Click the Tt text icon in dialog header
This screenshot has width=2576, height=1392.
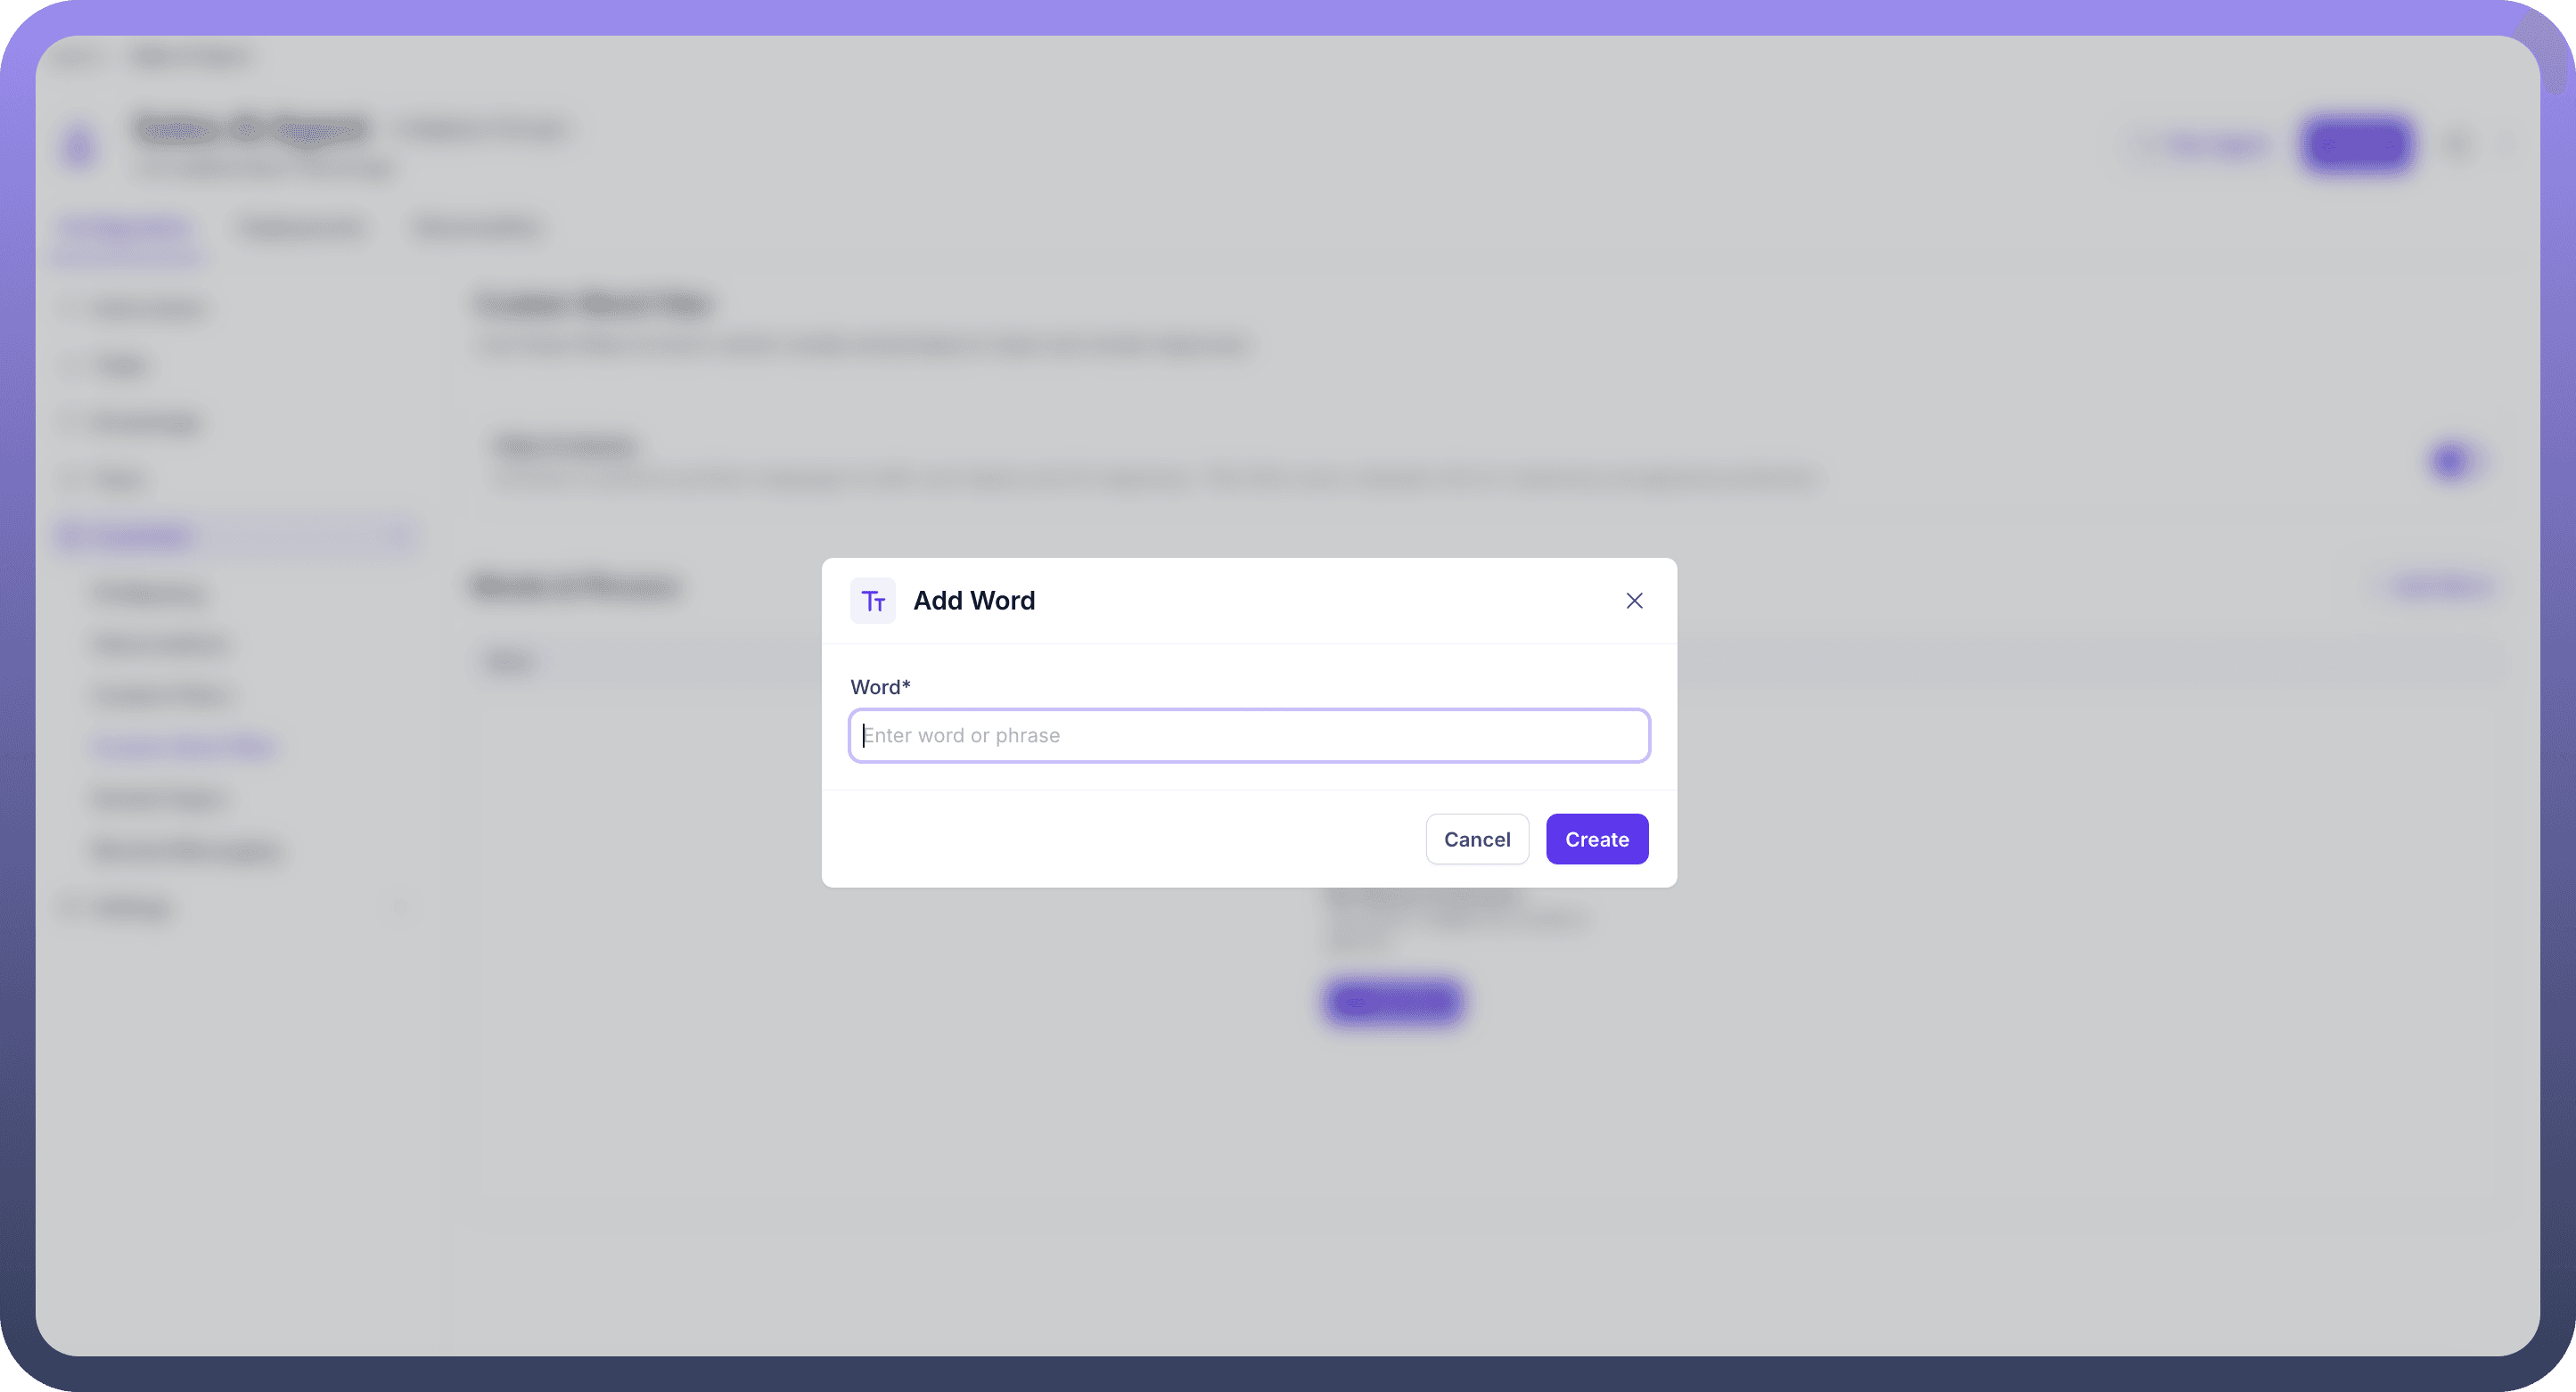point(873,601)
